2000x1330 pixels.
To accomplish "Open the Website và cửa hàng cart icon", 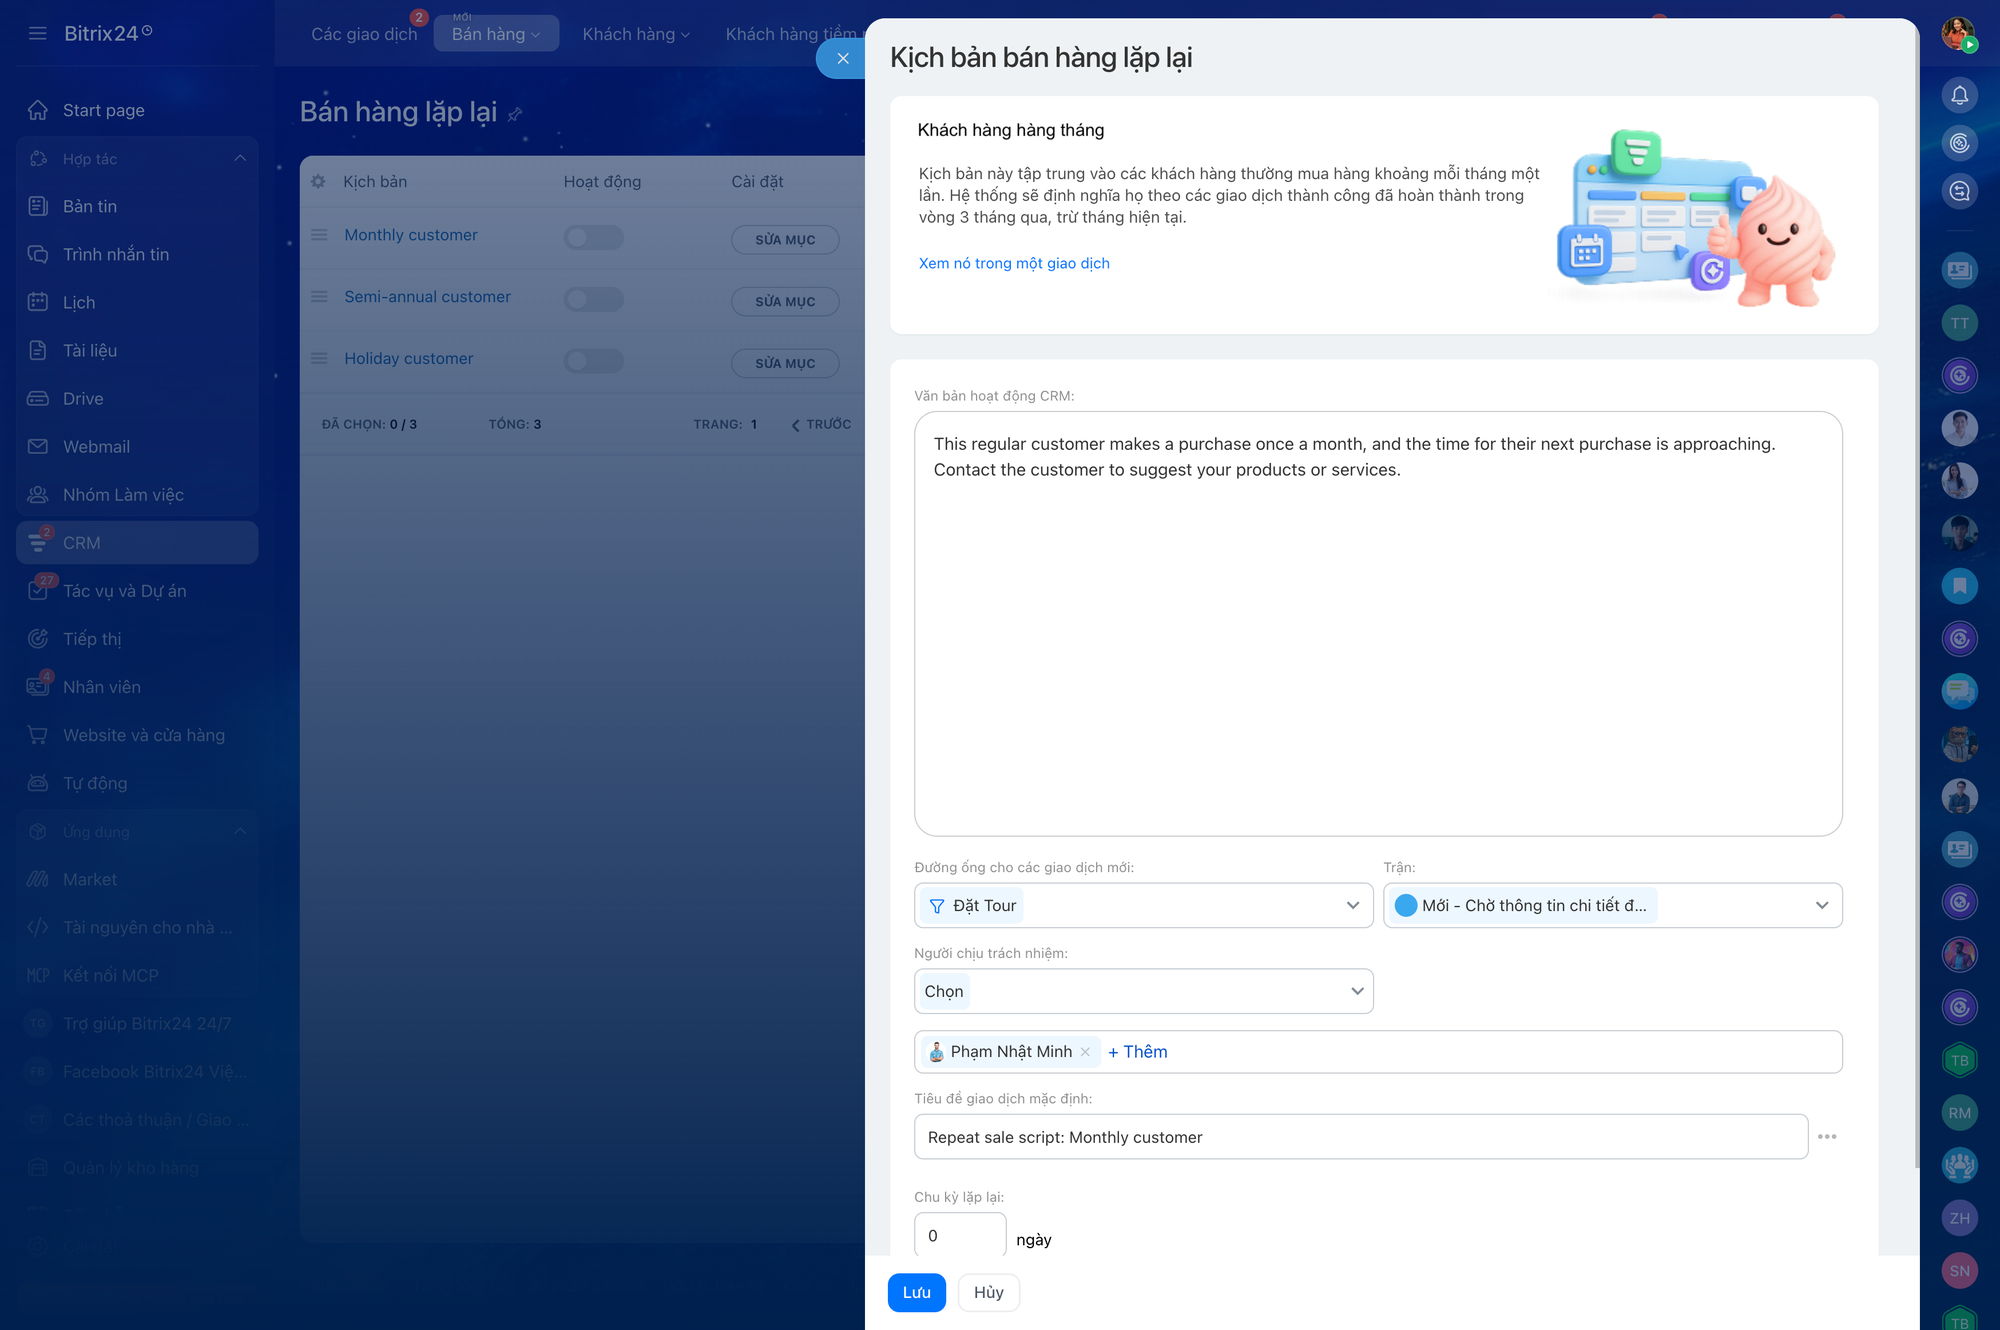I will point(38,735).
